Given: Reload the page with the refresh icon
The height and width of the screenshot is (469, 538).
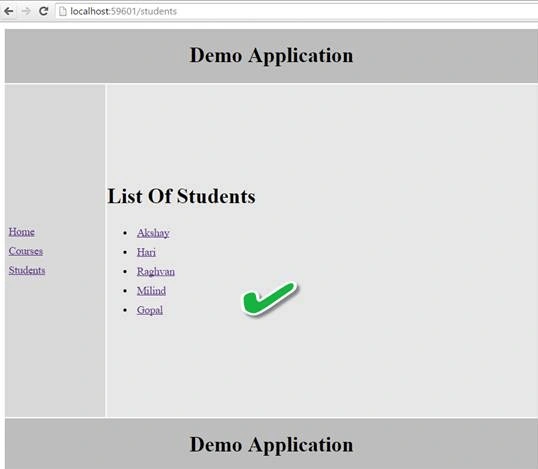Looking at the screenshot, I should [x=44, y=11].
